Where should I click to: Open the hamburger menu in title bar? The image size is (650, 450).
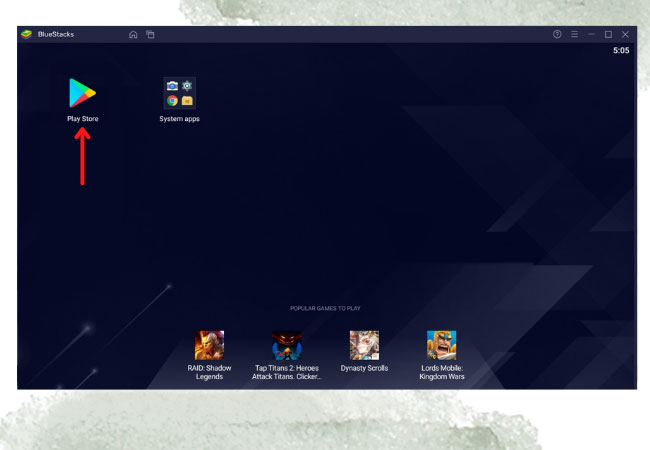click(x=574, y=34)
